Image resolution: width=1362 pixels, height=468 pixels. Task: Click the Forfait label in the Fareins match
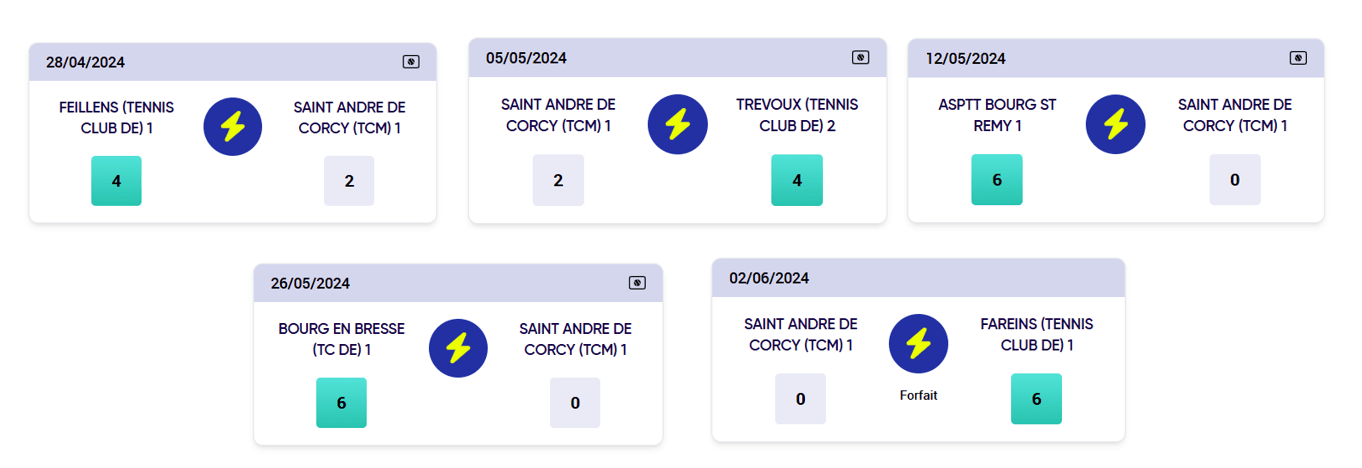(x=918, y=395)
